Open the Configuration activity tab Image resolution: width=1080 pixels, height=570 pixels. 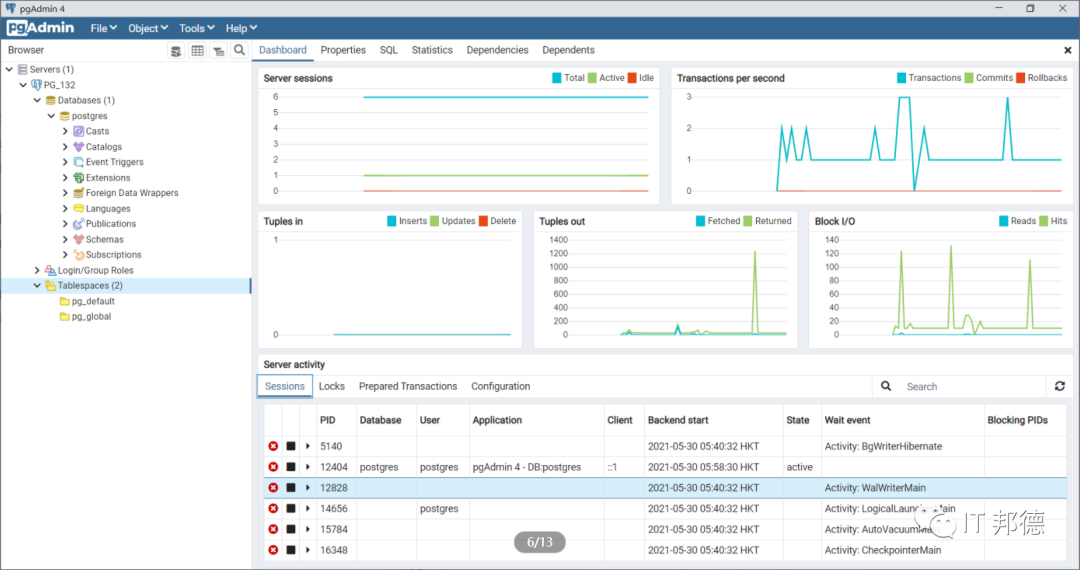[501, 386]
